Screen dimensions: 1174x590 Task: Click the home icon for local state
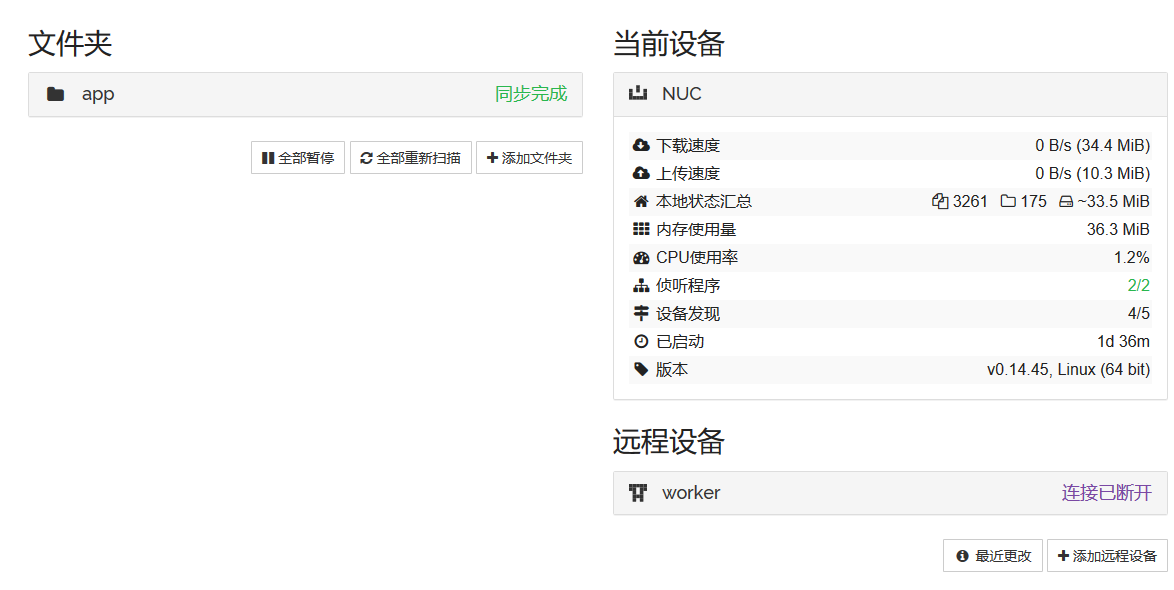tap(641, 202)
